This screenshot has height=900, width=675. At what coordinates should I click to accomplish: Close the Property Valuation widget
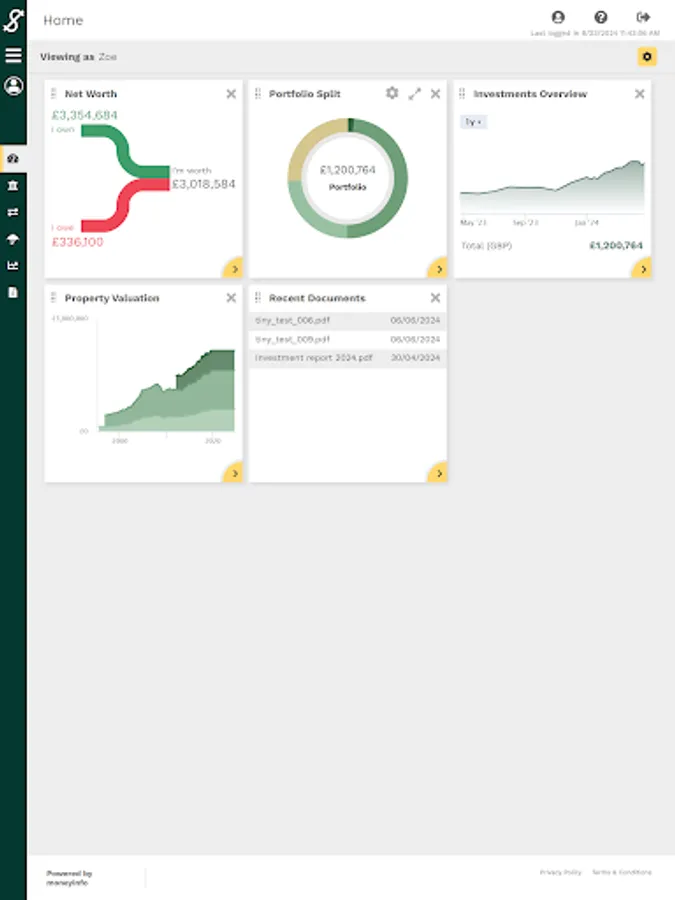pyautogui.click(x=231, y=297)
